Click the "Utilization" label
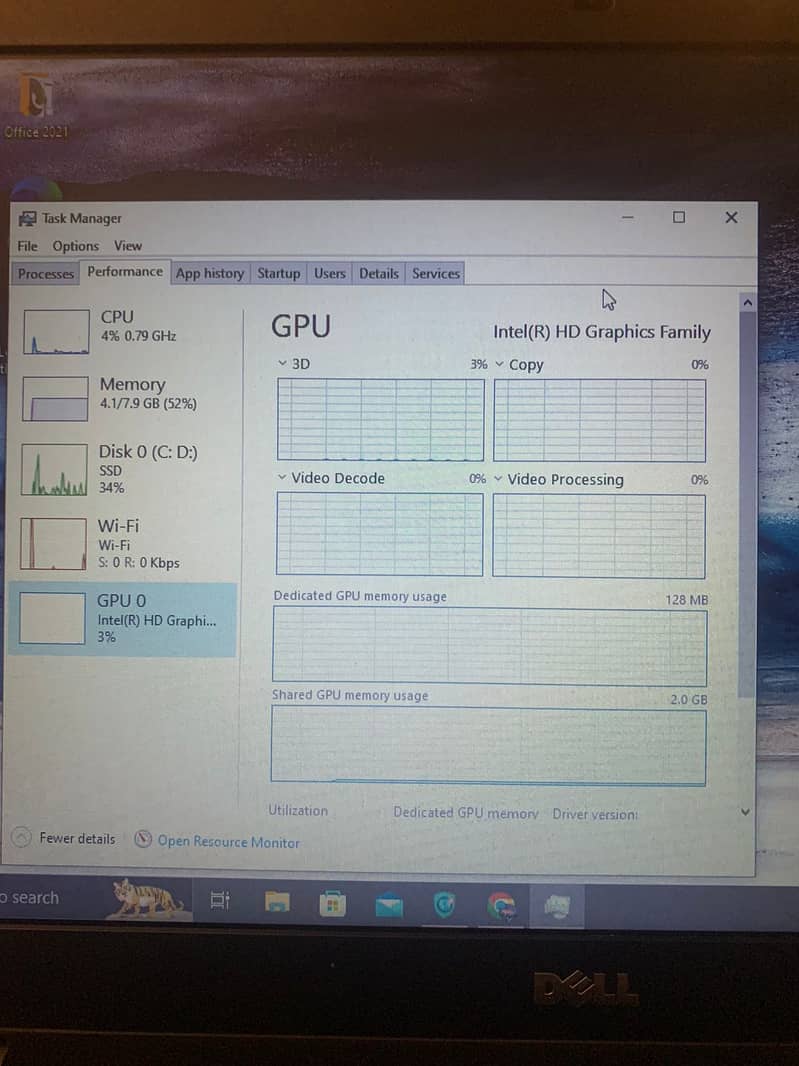Image resolution: width=799 pixels, height=1066 pixels. click(298, 810)
